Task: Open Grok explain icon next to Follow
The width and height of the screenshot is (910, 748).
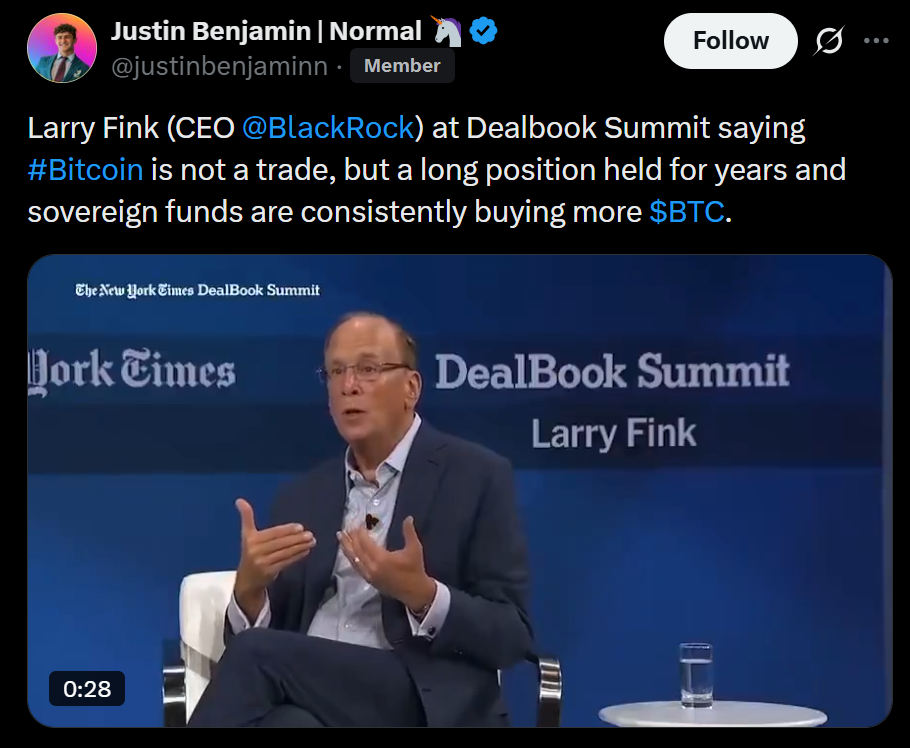Action: coord(829,41)
